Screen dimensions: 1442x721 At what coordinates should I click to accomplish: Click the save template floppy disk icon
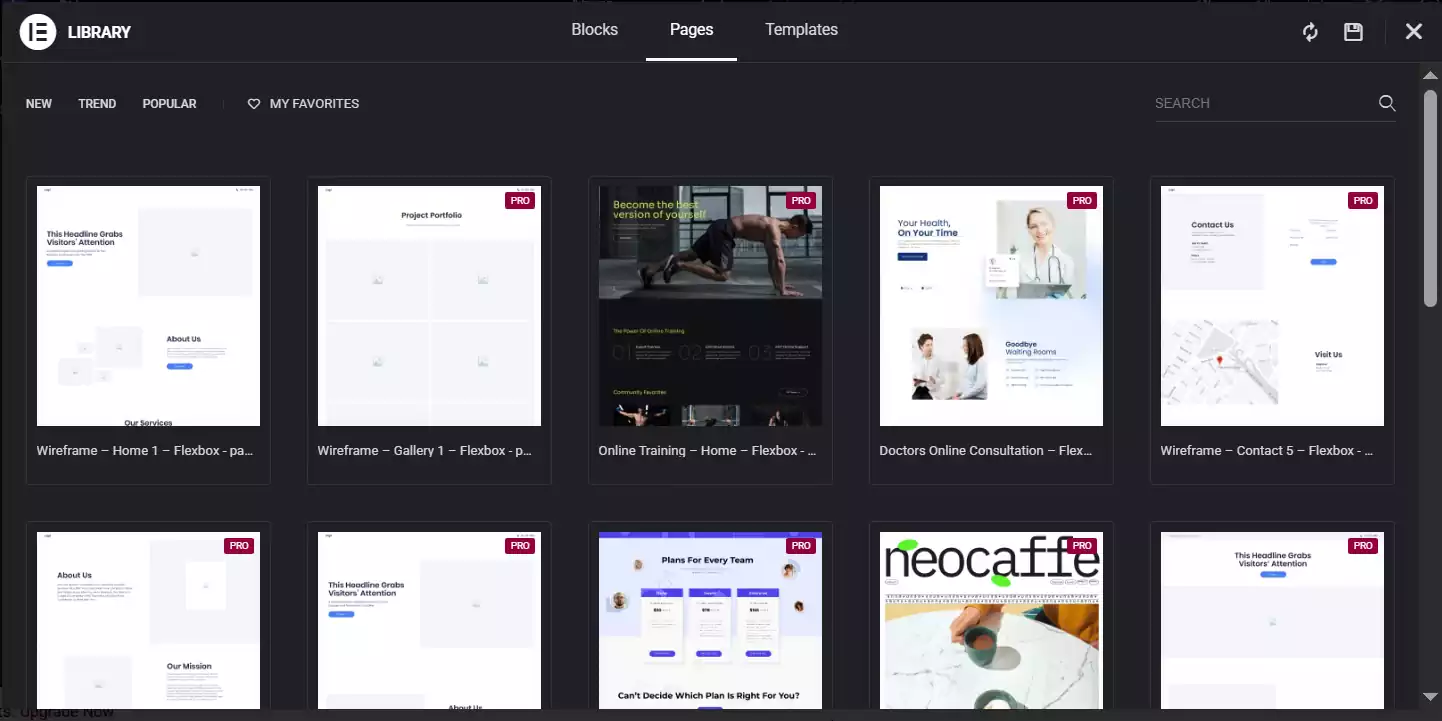[1353, 32]
